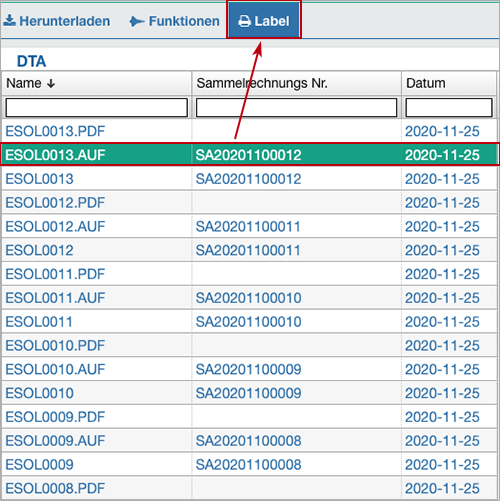Click the date in the ESOL0012.PDF row
The height and width of the screenshot is (501, 500).
(x=442, y=203)
